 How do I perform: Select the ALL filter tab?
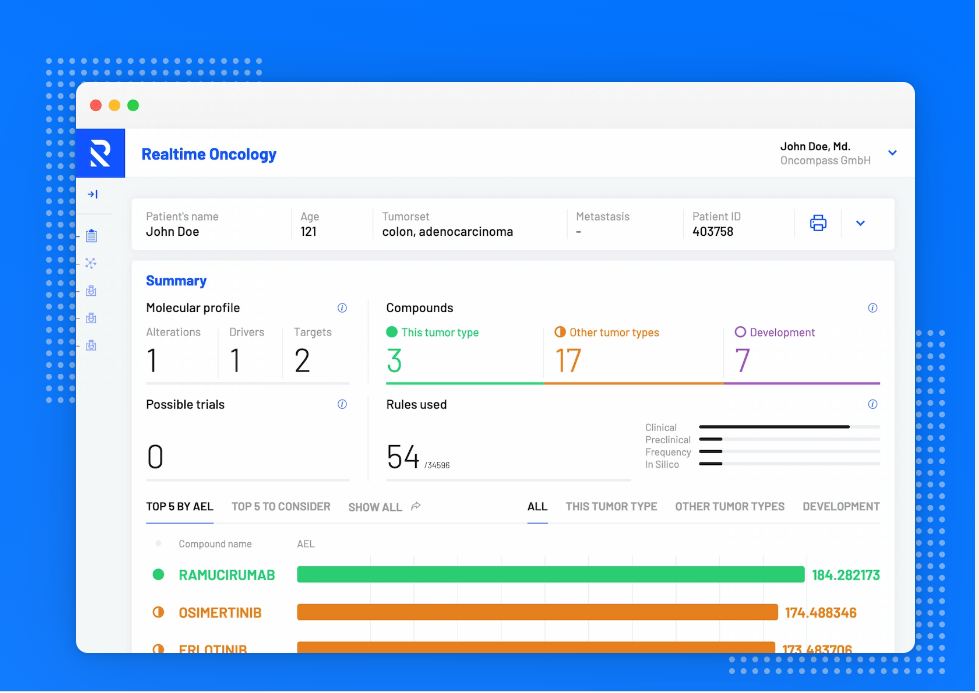click(x=538, y=506)
